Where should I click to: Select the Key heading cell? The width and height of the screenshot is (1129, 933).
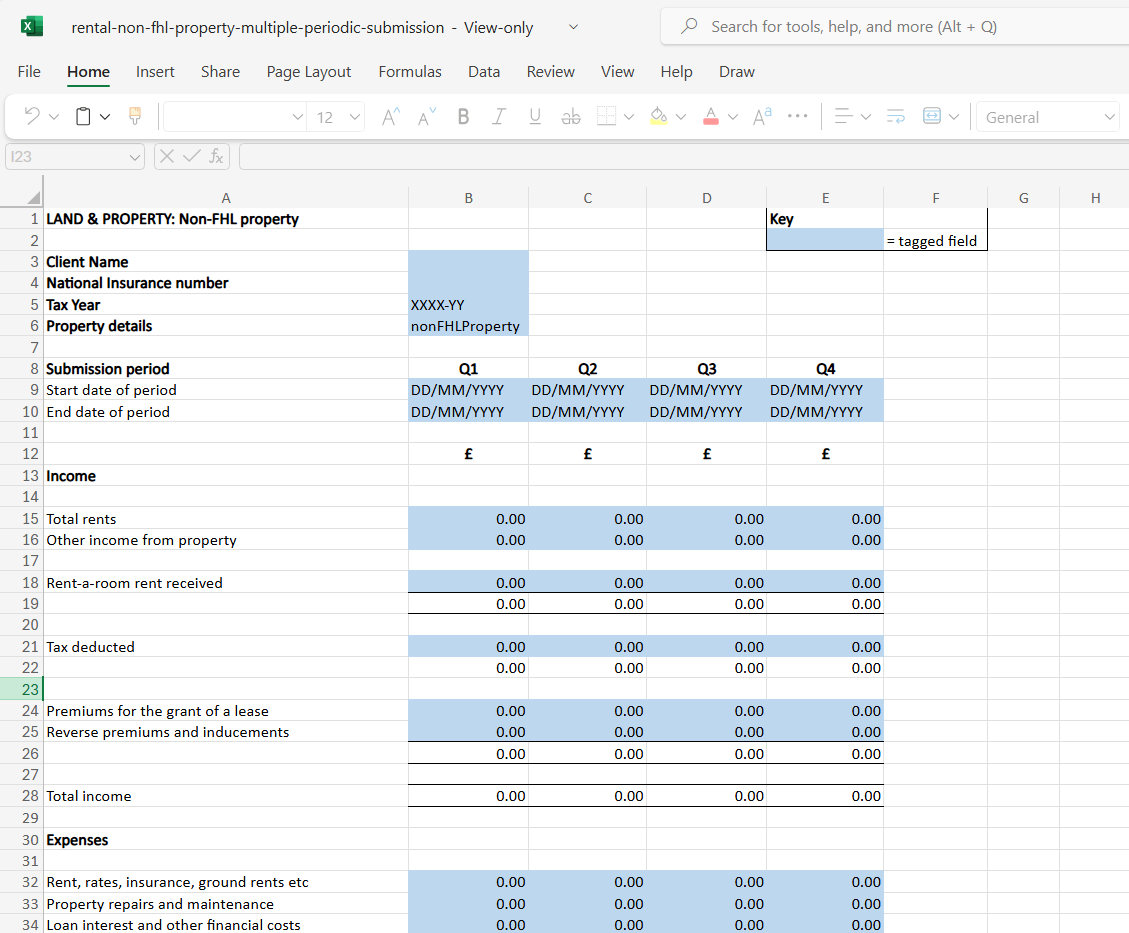(825, 219)
